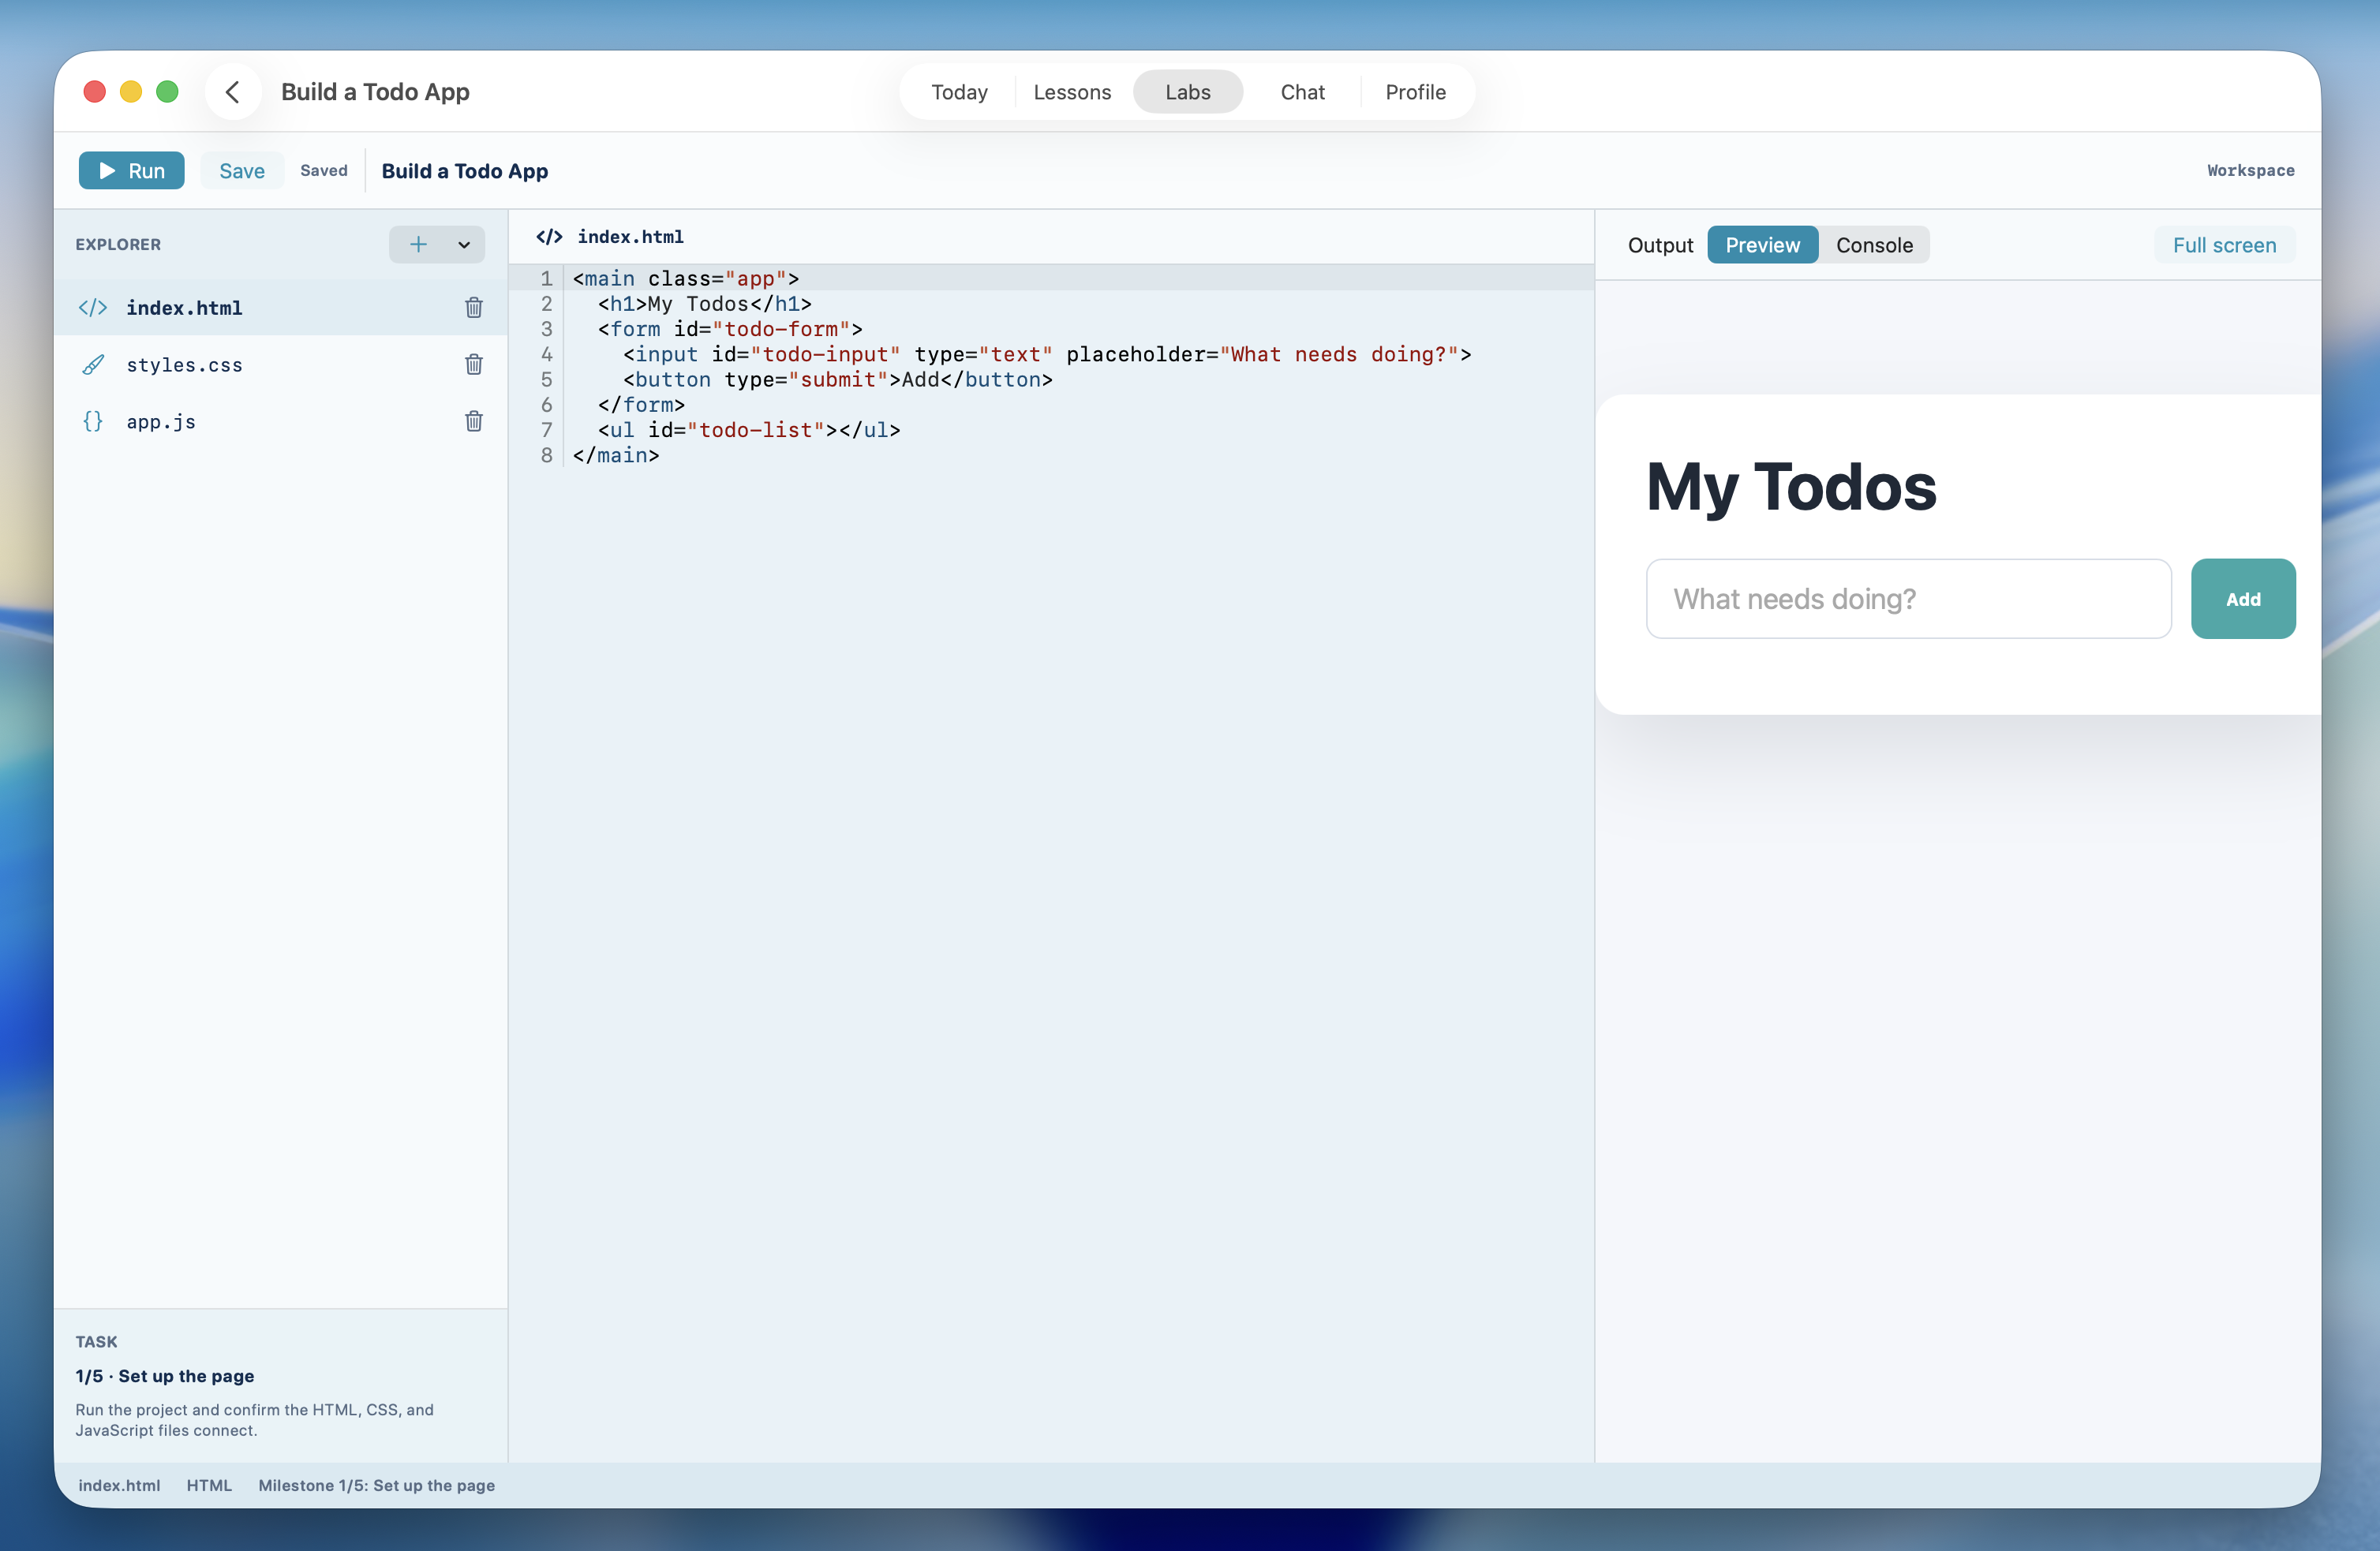This screenshot has width=2380, height=1551.
Task: Select the Labs tab
Action: point(1188,92)
